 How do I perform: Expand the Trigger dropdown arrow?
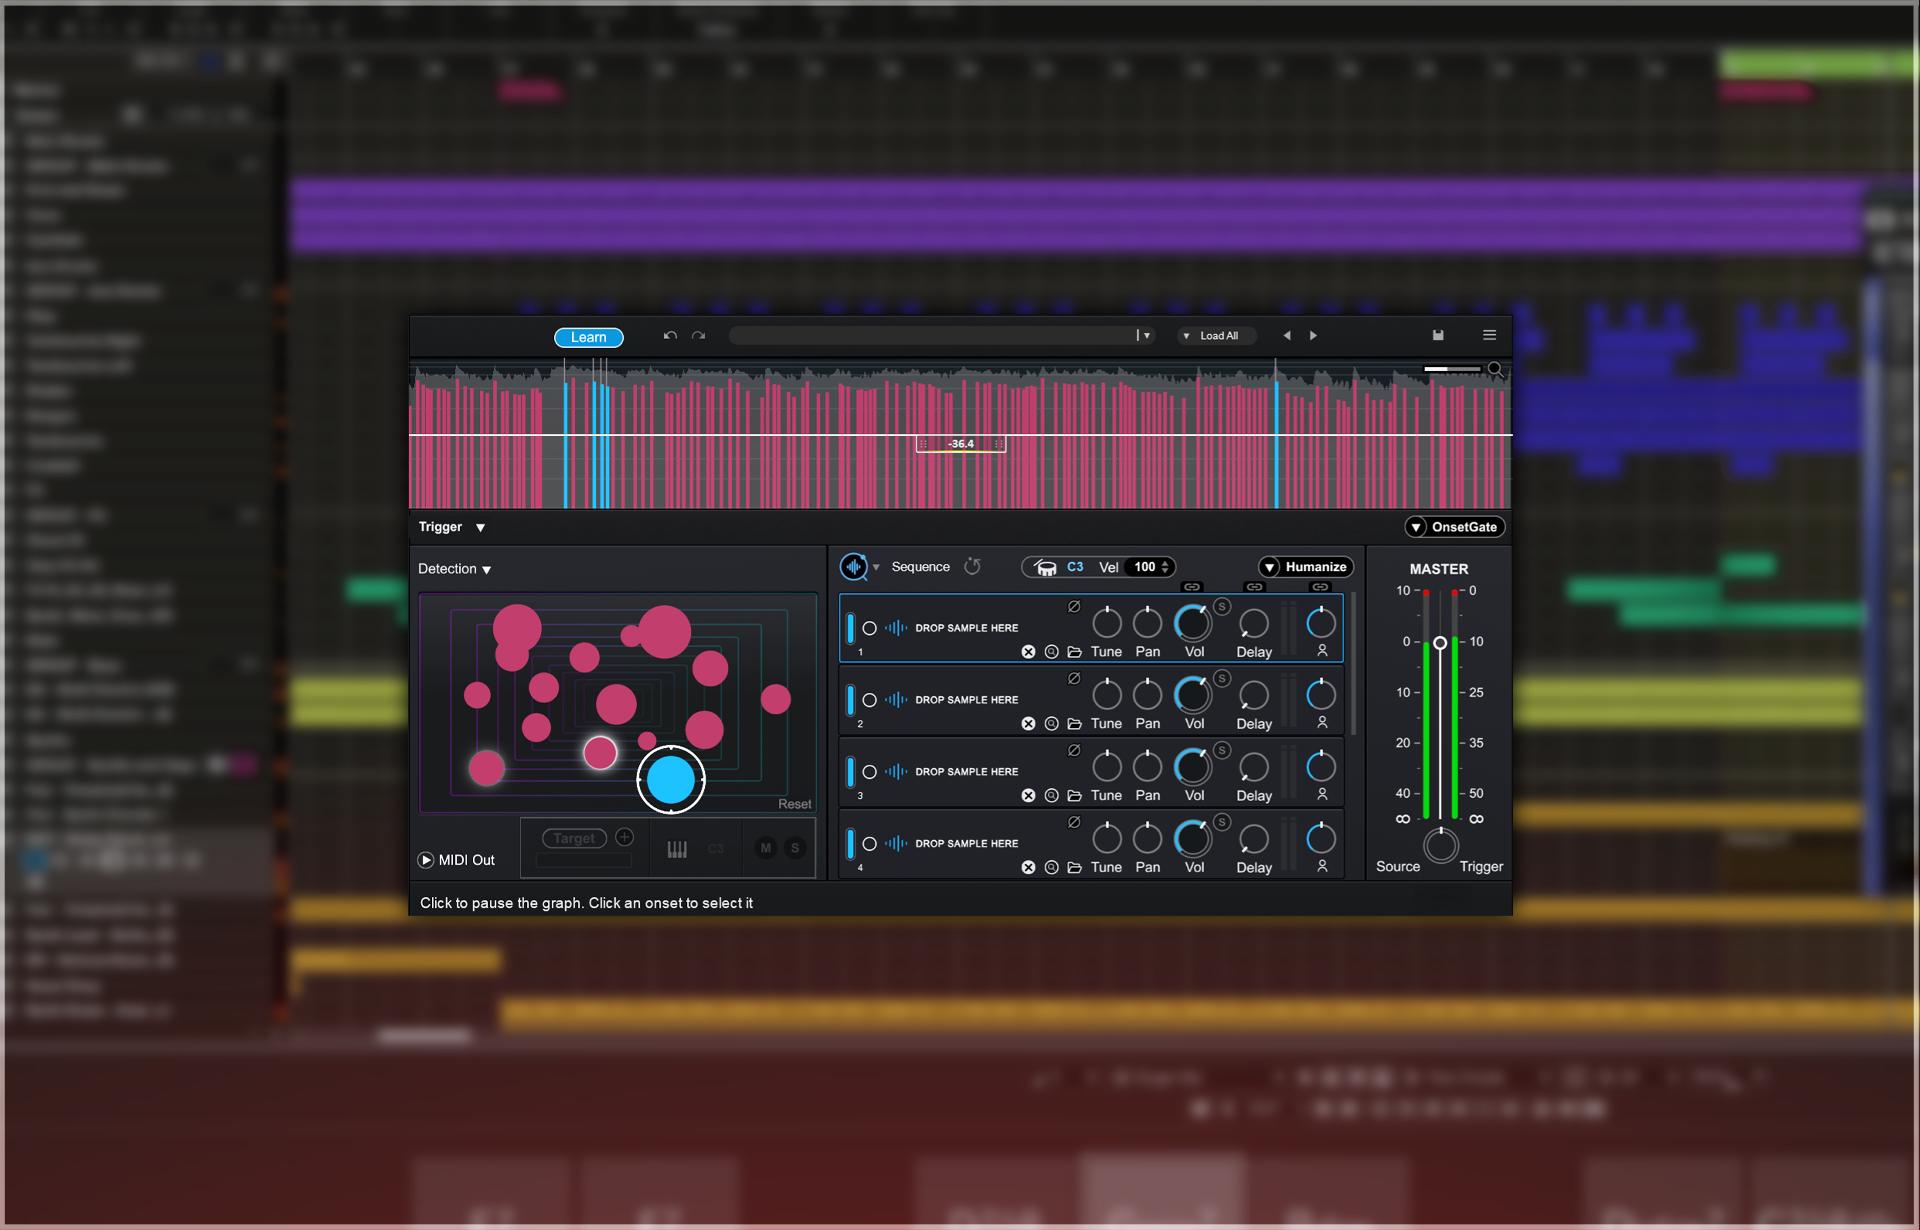coord(480,528)
